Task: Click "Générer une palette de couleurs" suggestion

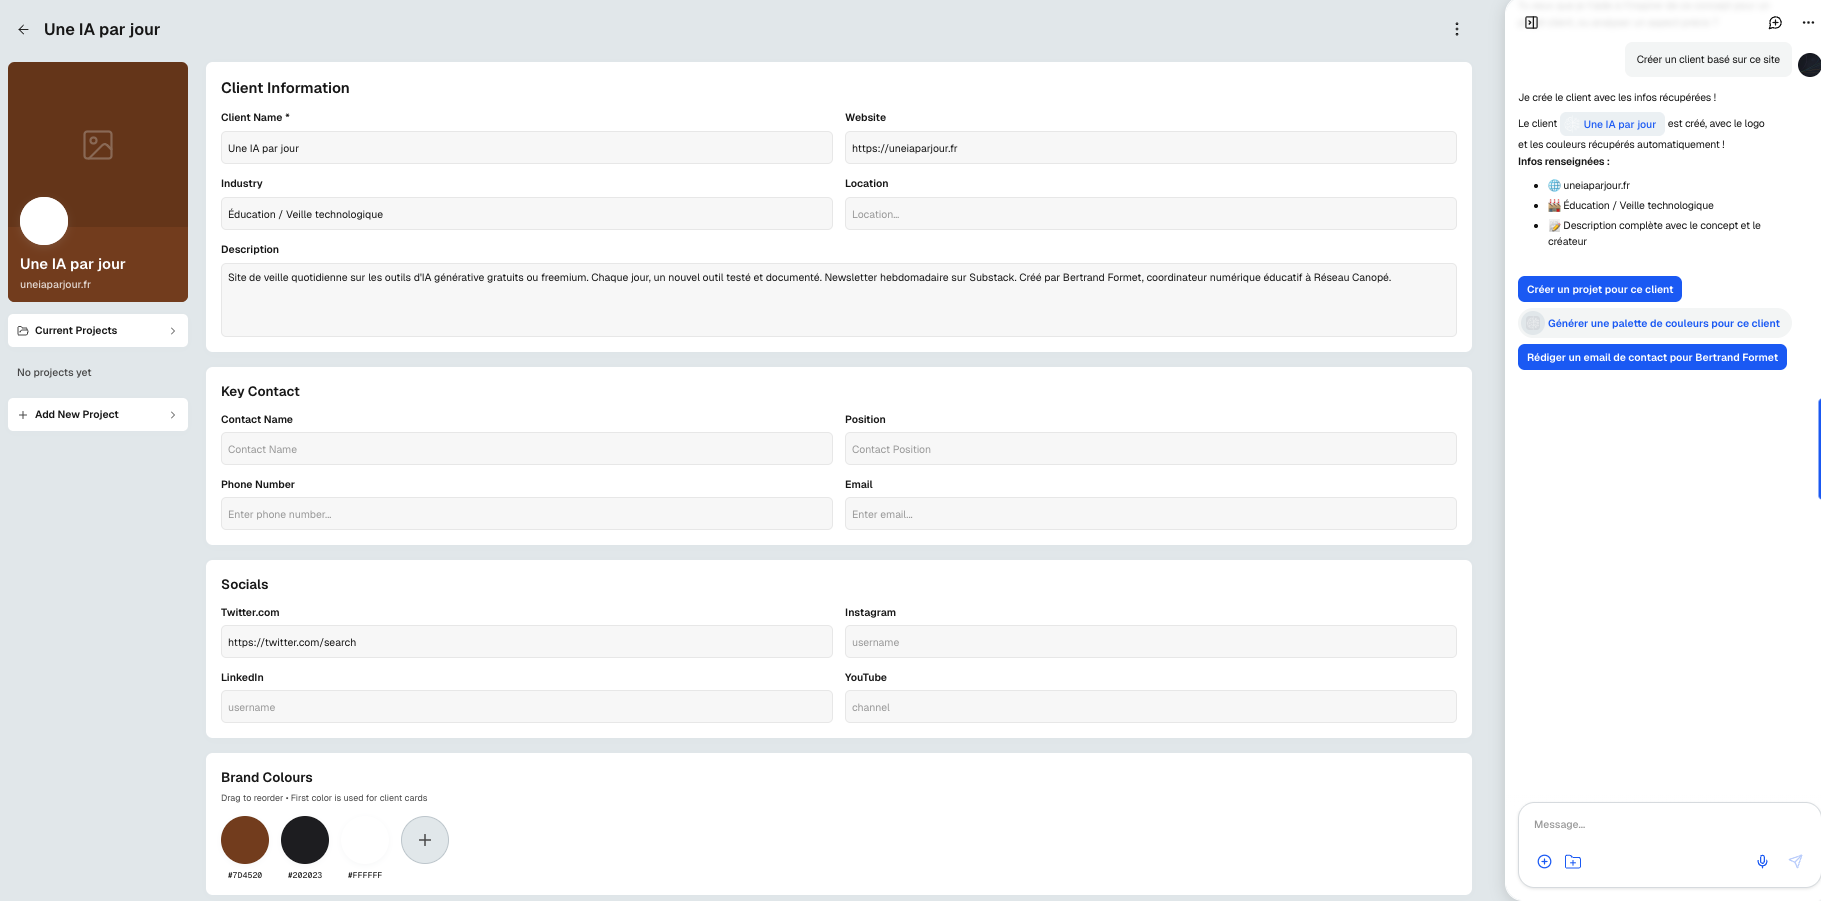Action: click(1663, 323)
